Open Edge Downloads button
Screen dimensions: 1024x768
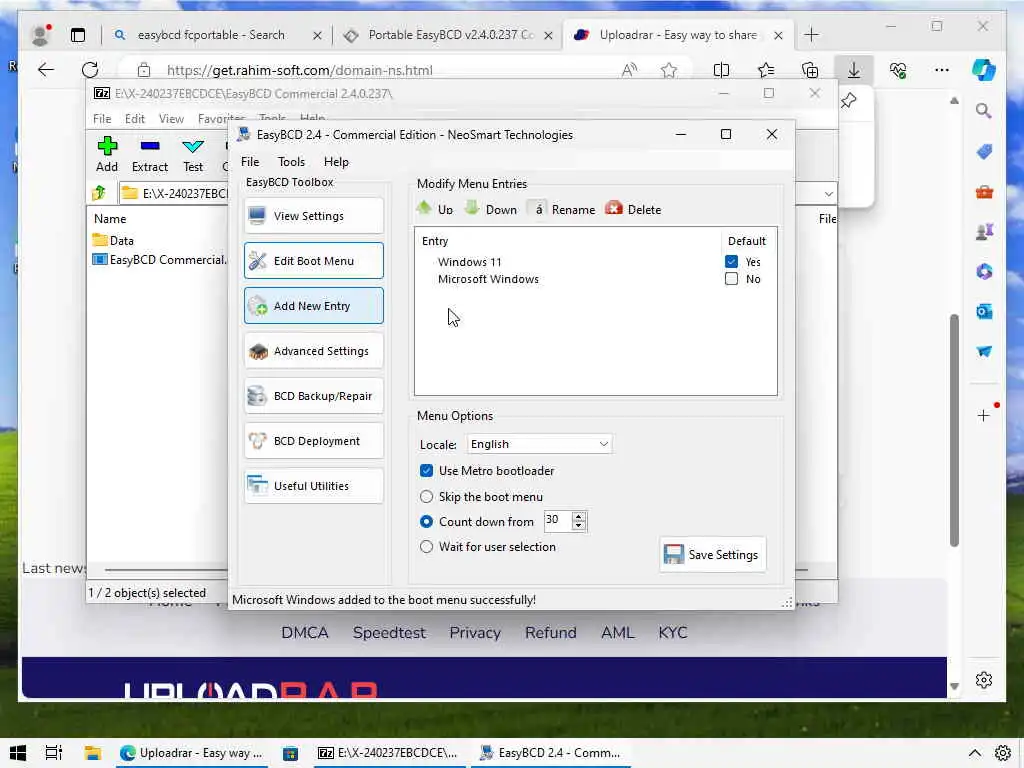[x=854, y=71]
